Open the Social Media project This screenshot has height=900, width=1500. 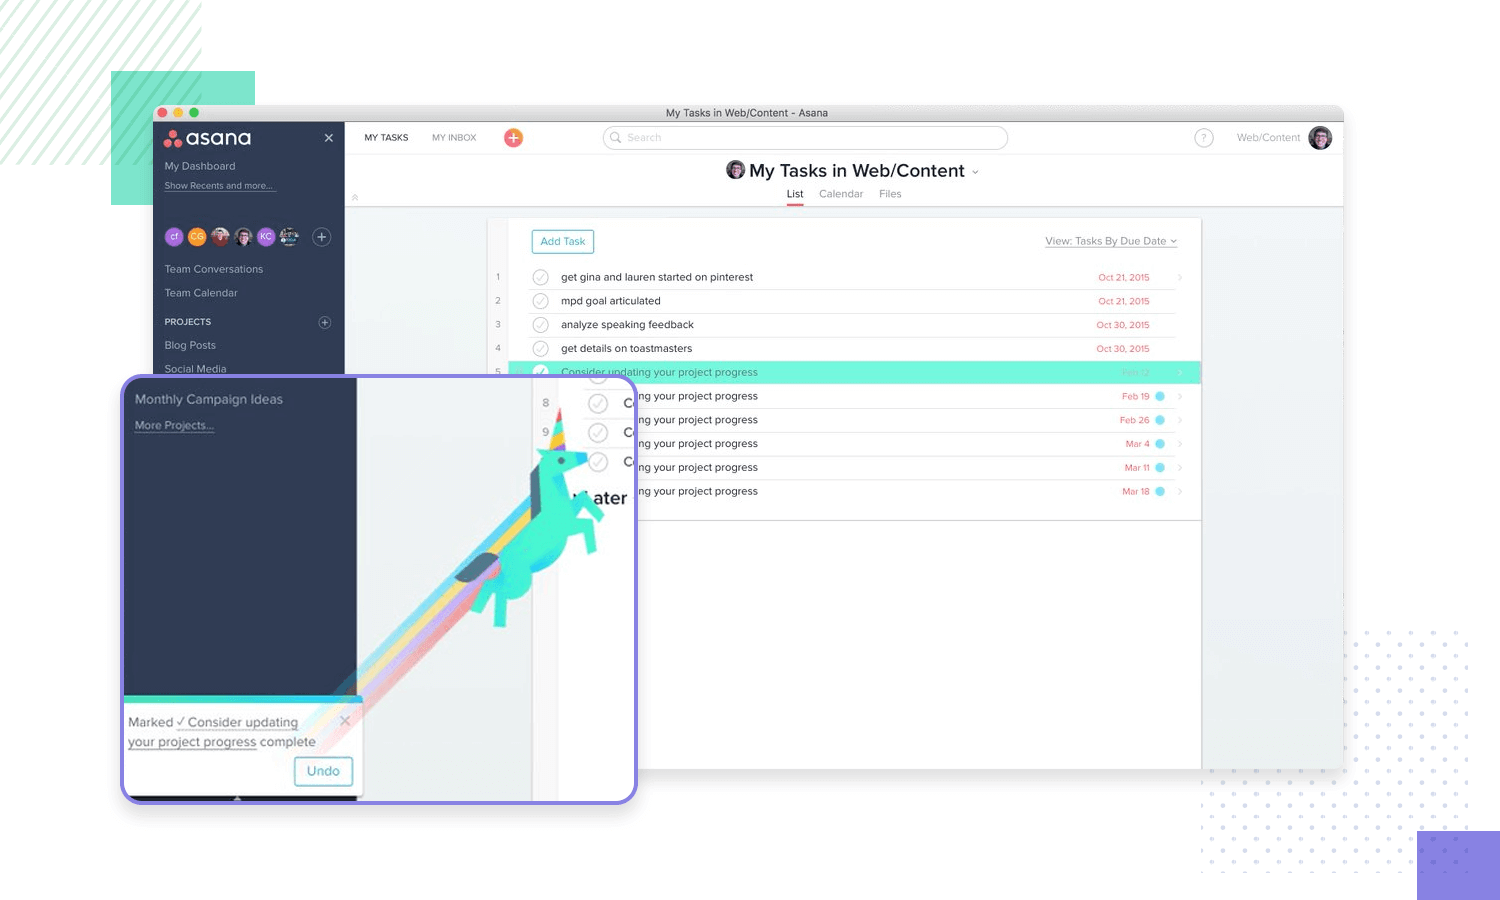click(195, 369)
